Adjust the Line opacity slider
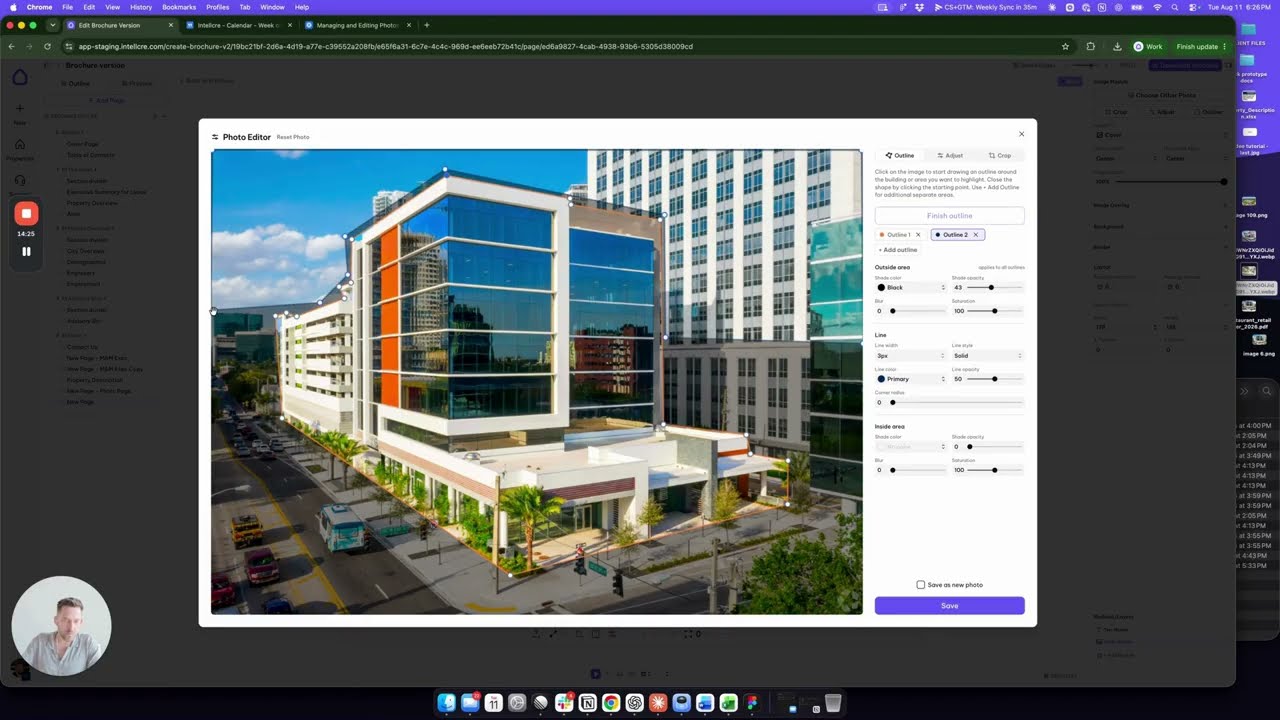The height and width of the screenshot is (720, 1280). [995, 379]
